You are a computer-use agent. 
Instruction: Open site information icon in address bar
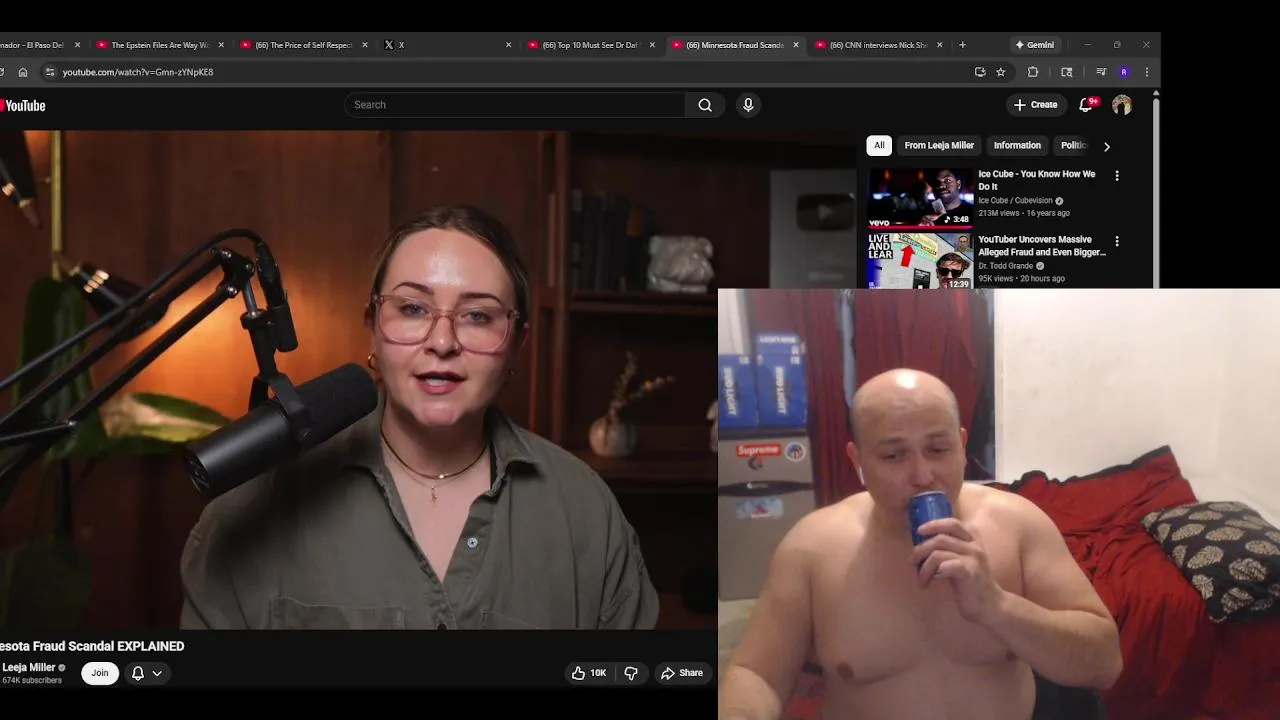(x=50, y=72)
